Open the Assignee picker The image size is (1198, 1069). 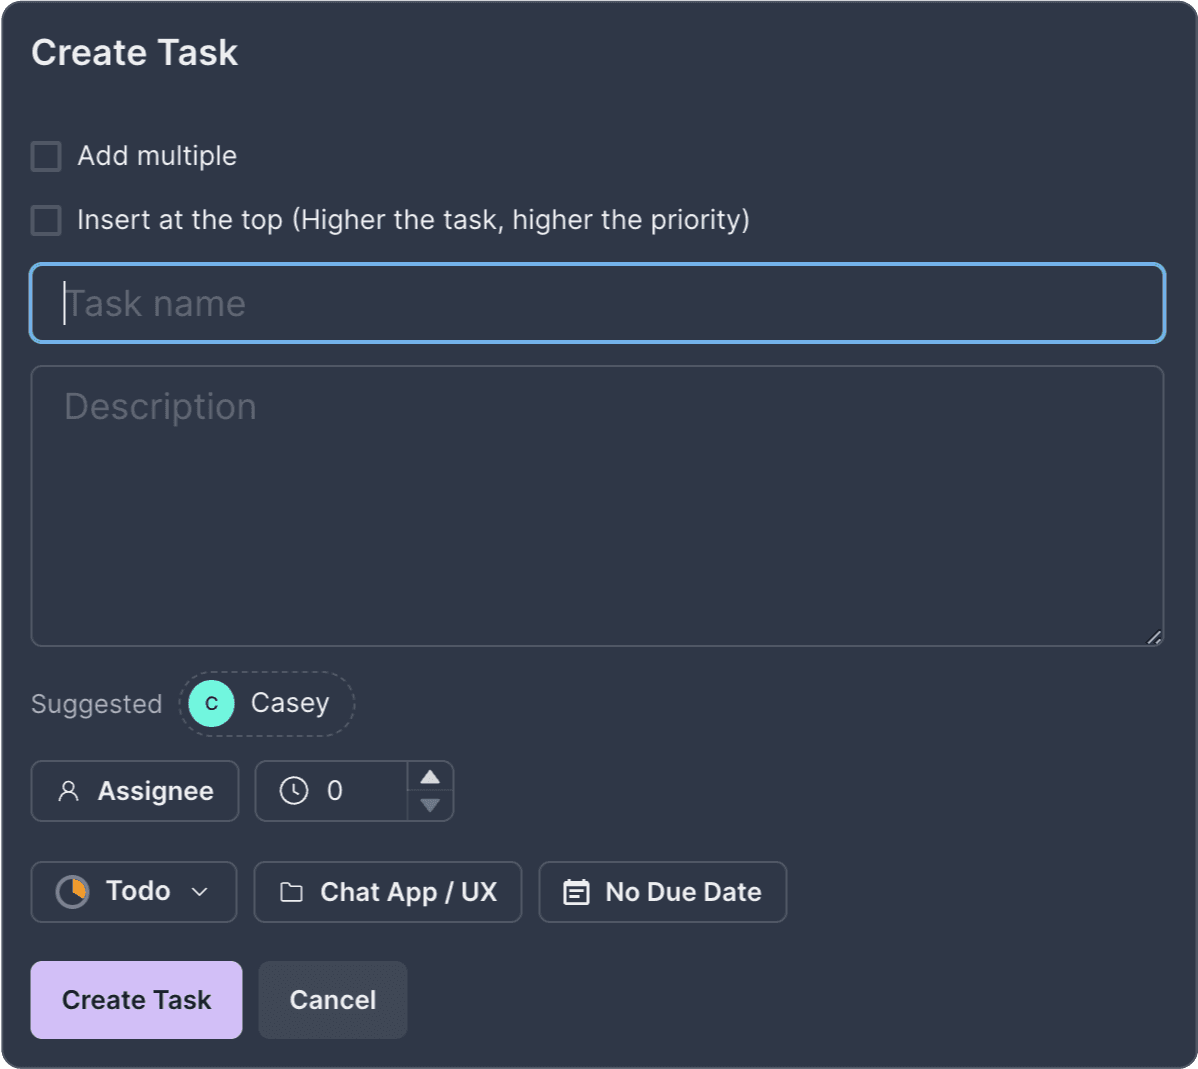coord(134,791)
